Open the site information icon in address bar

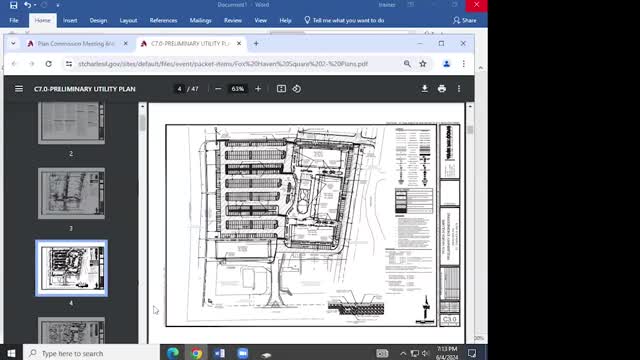(69, 64)
